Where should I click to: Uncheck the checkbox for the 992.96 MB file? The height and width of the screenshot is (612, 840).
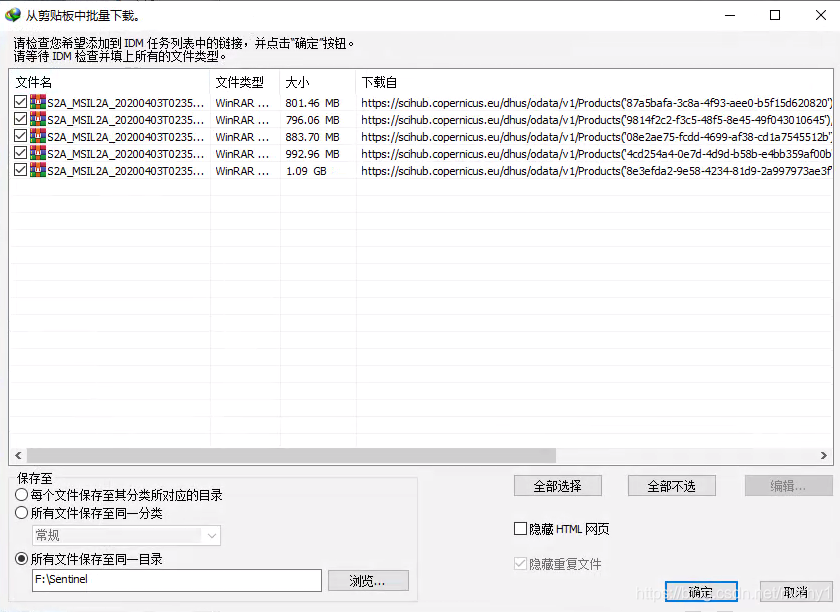point(20,153)
